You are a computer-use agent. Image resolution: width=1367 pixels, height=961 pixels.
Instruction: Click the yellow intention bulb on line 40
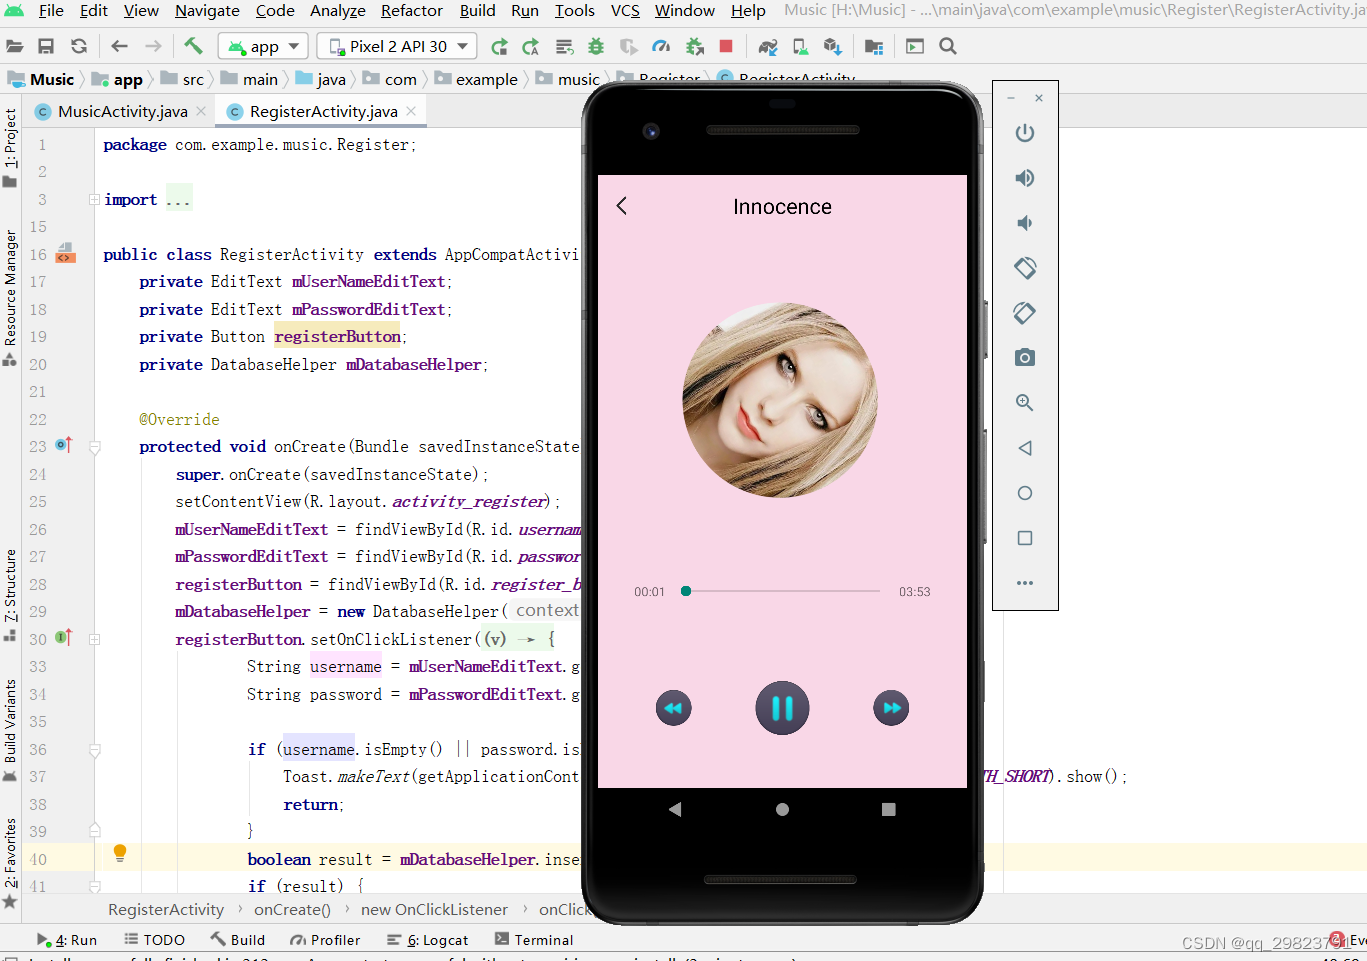click(x=120, y=853)
